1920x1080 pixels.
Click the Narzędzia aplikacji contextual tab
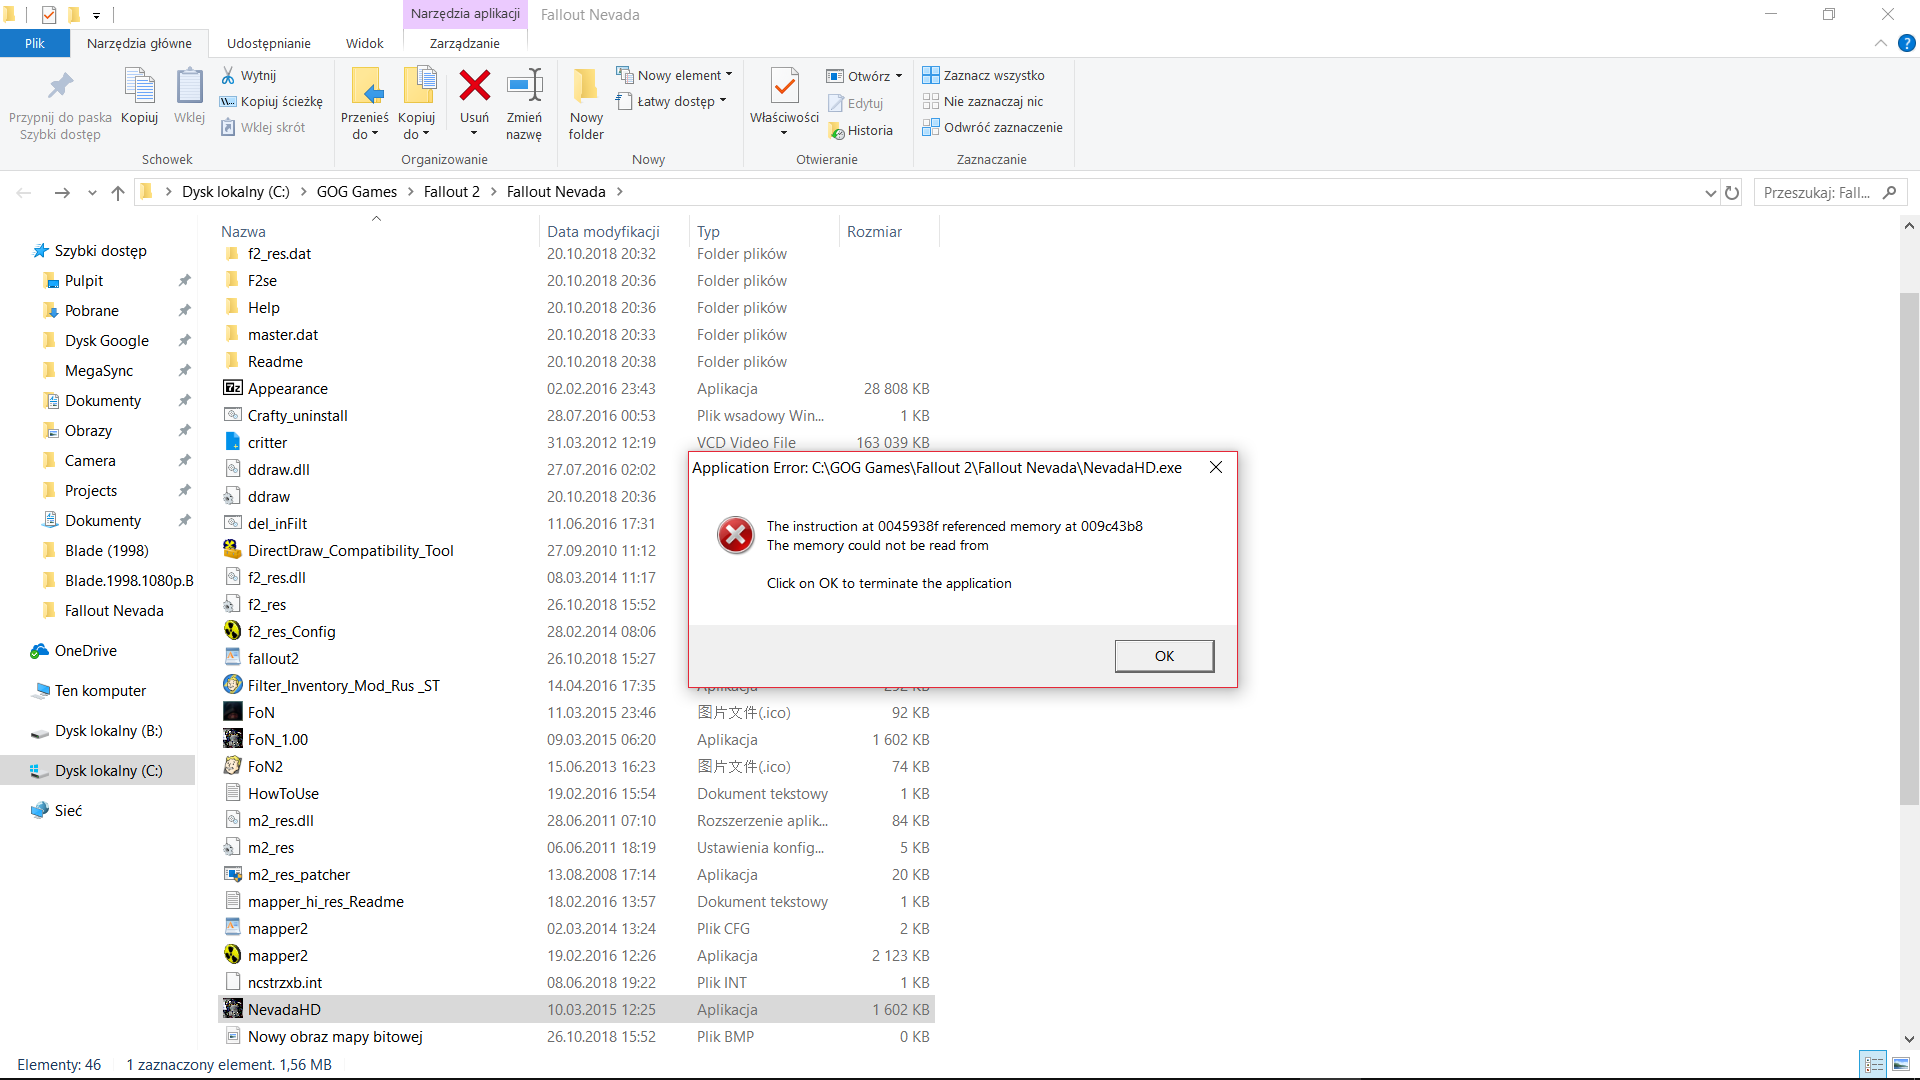(x=465, y=14)
